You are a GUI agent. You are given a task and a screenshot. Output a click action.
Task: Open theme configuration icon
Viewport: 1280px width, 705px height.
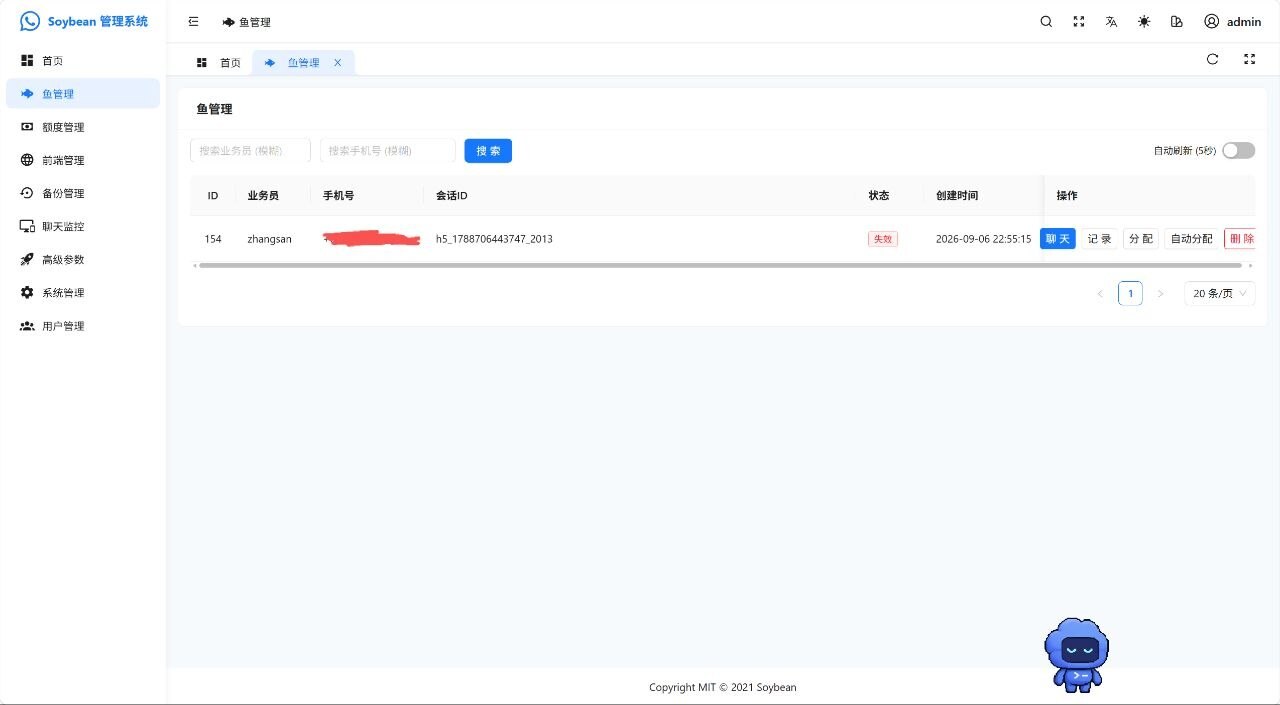click(1177, 21)
